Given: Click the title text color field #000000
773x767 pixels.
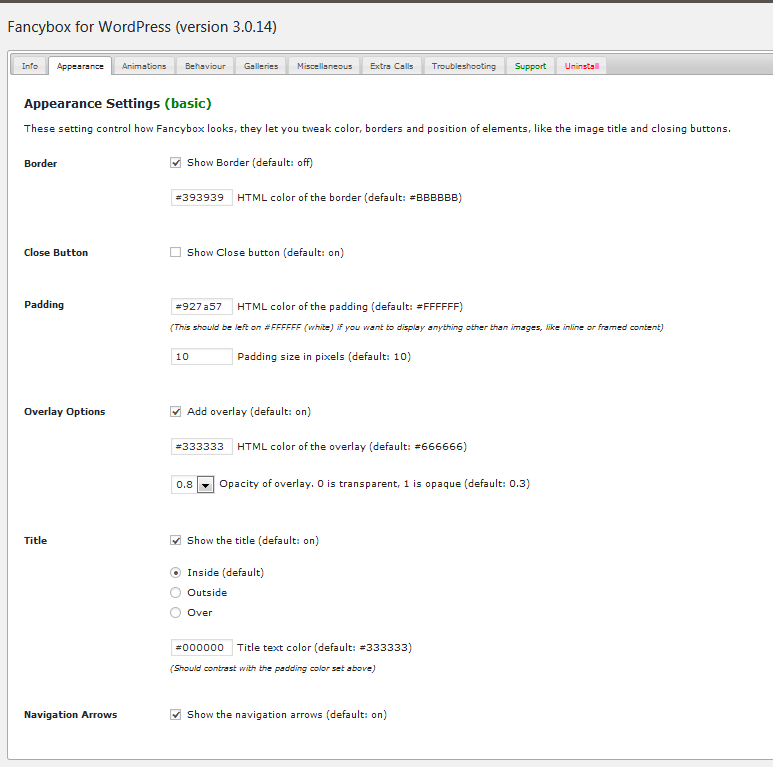Looking at the screenshot, I should (202, 648).
